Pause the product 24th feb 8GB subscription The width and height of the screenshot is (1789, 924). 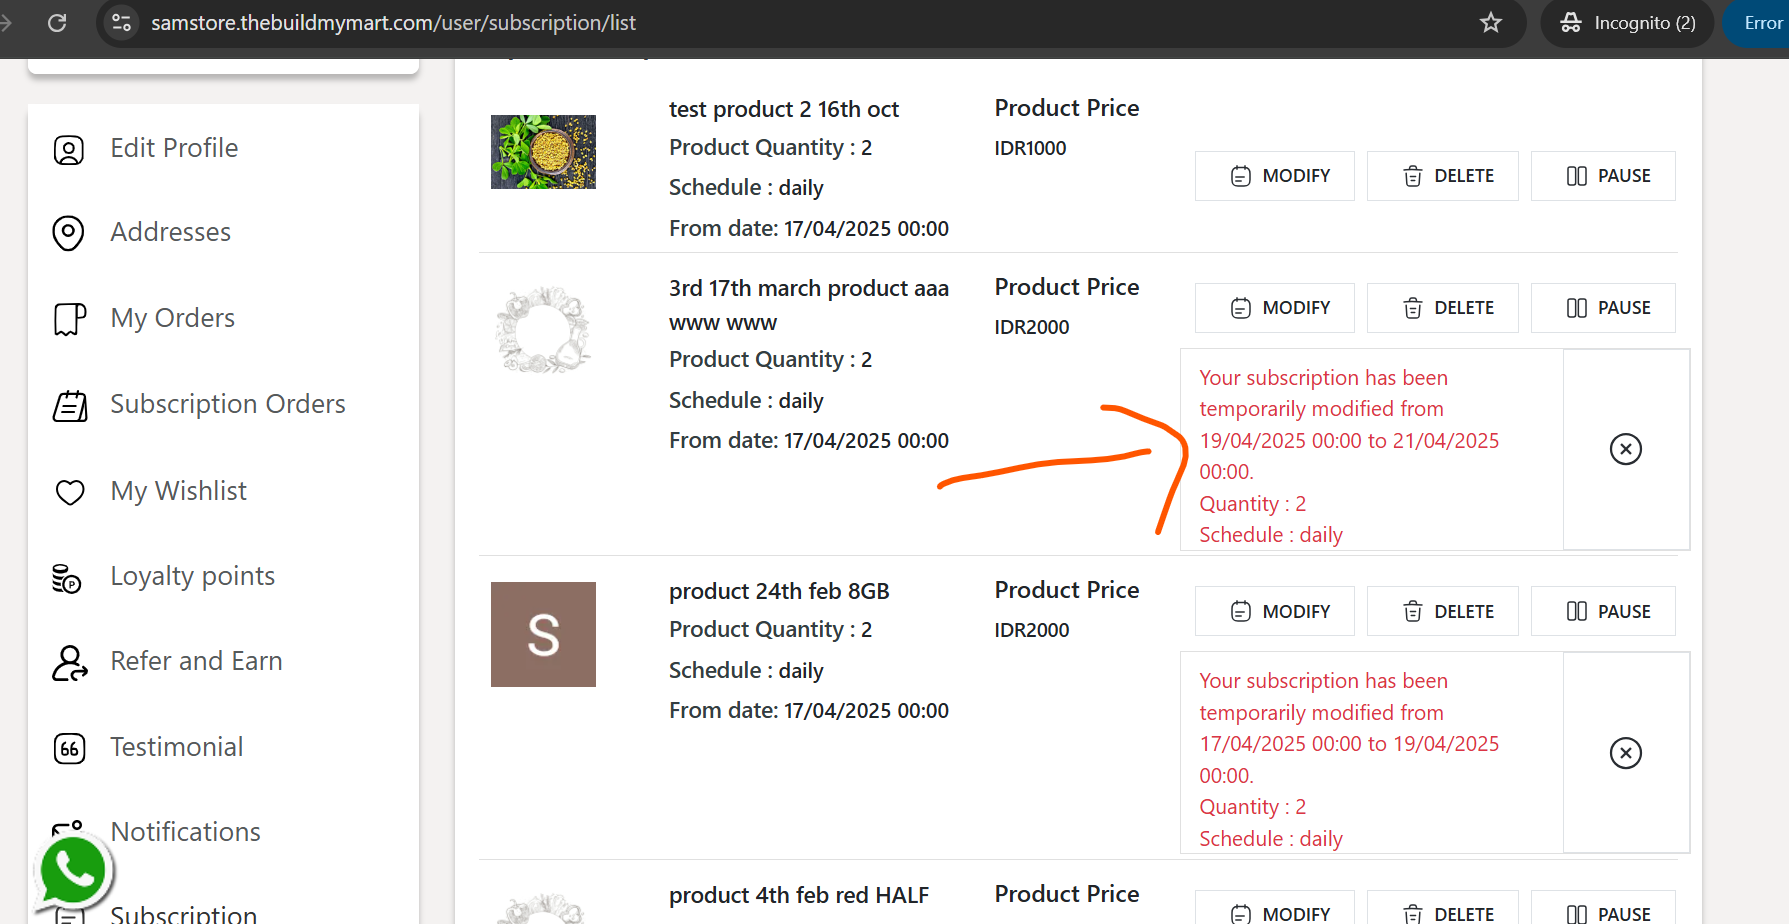[1603, 611]
